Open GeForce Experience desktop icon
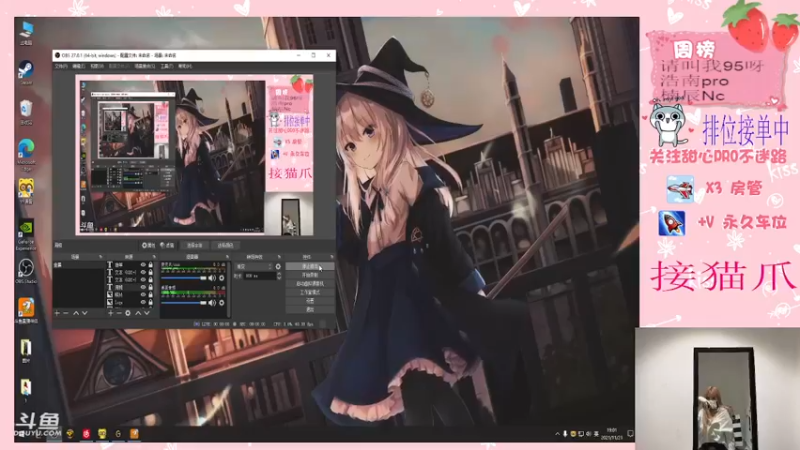Viewport: 800px width, 450px height. pyautogui.click(x=26, y=235)
